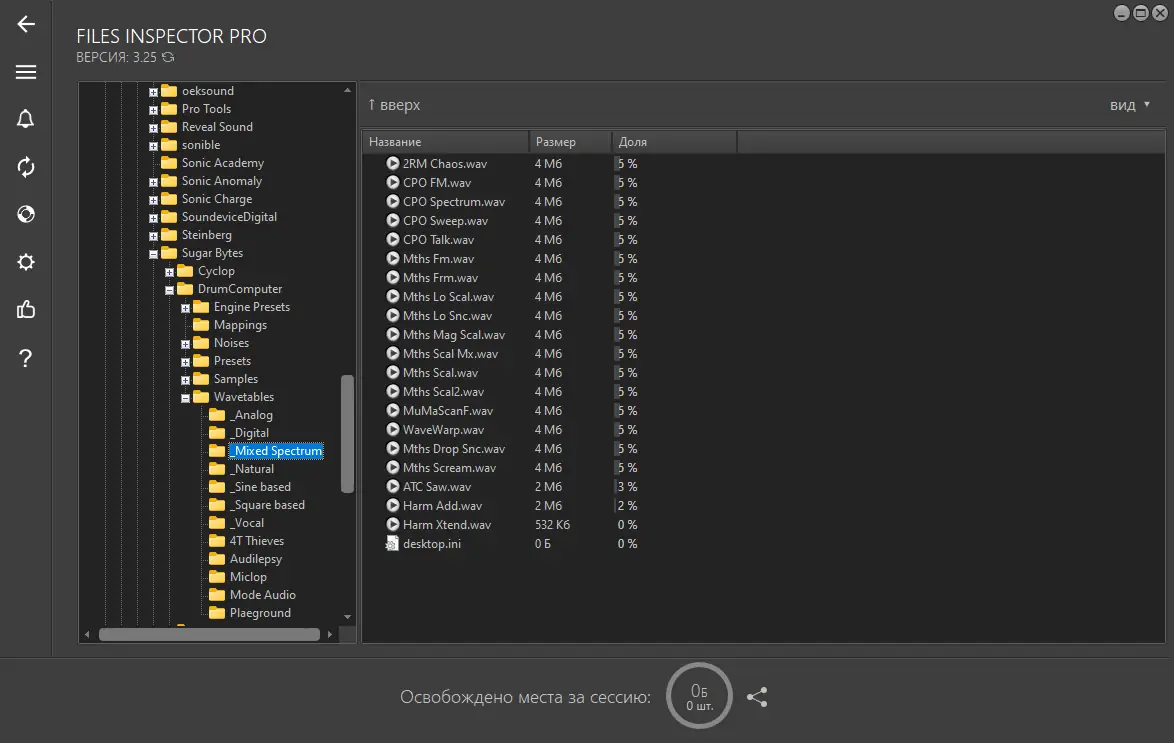Open the вид view dropdown

point(1130,106)
